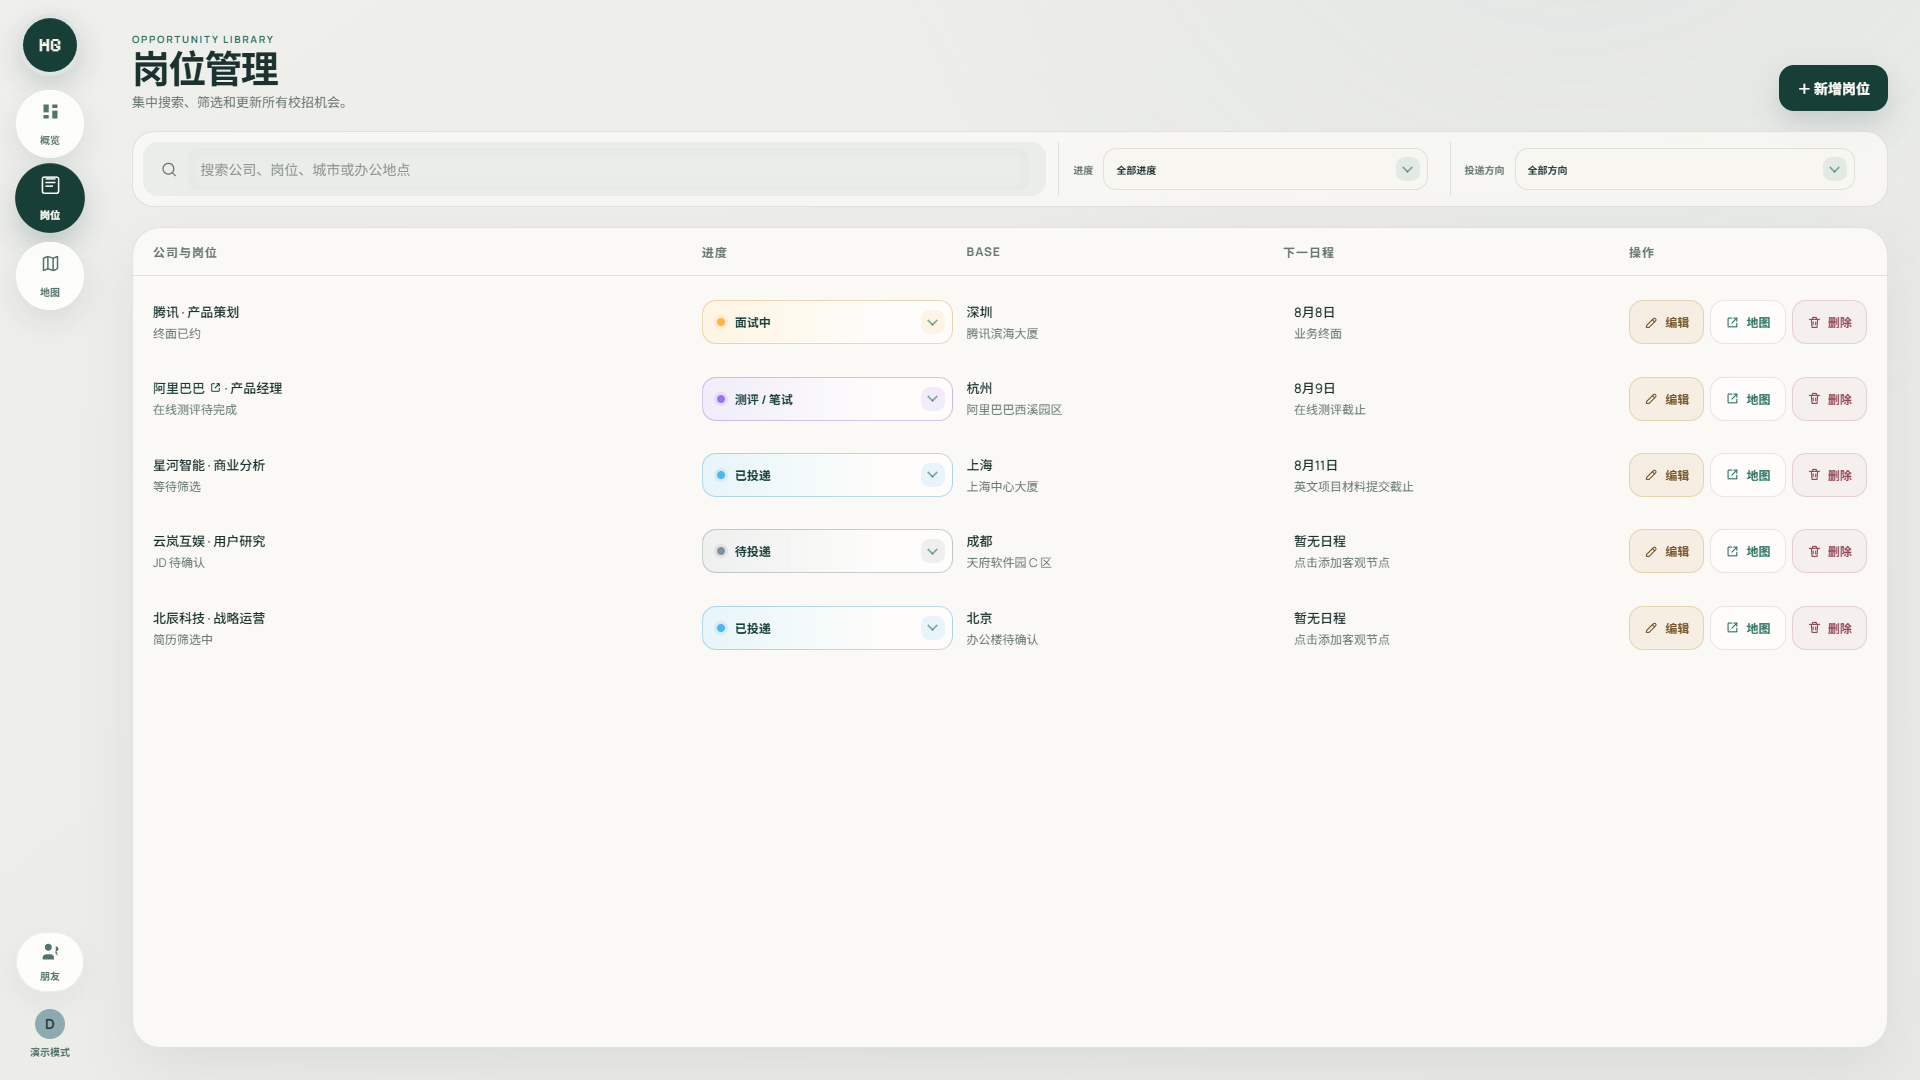Expand 已投递 status dropdown for 星河智能
This screenshot has width=1920, height=1080.
tap(827, 475)
